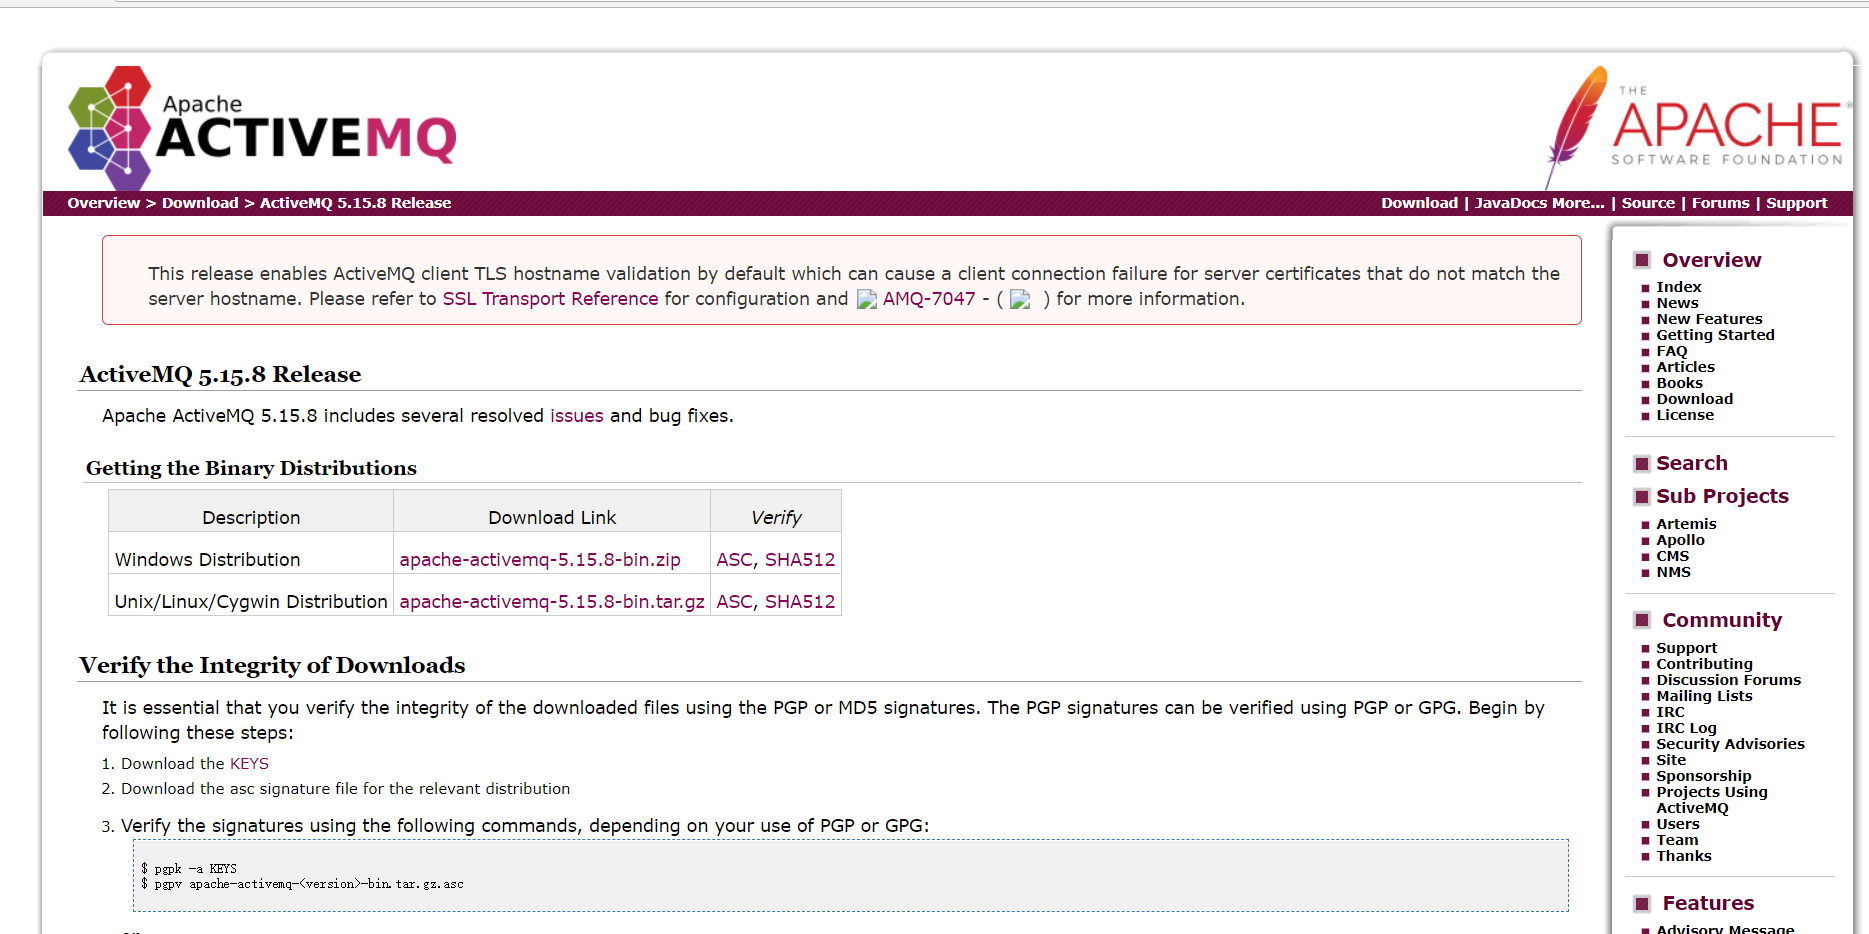Open CMS sub project

point(1672,556)
